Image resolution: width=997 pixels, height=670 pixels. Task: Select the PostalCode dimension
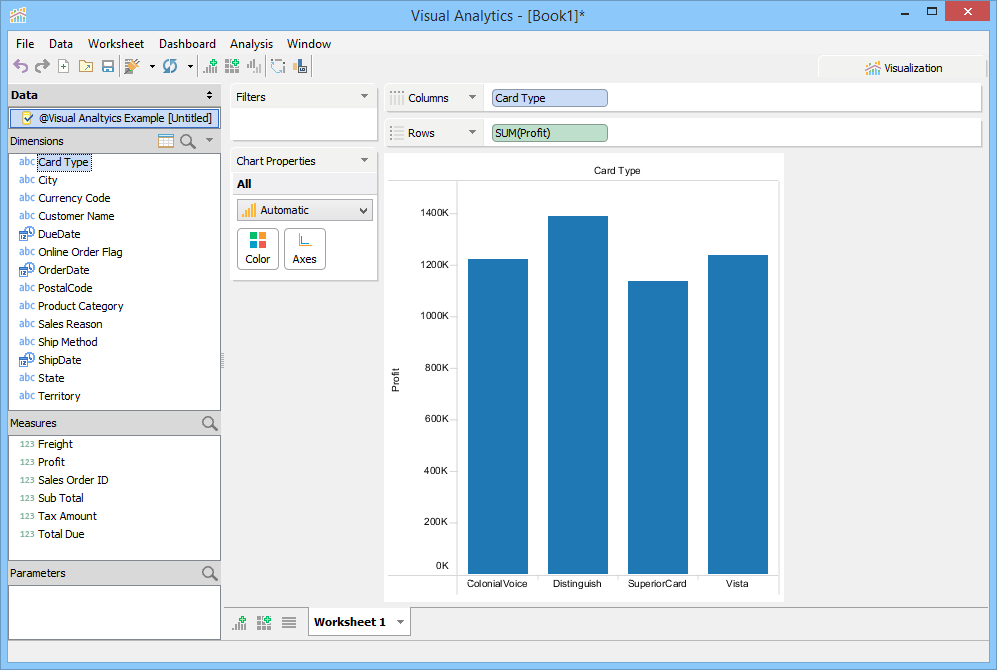tap(65, 289)
